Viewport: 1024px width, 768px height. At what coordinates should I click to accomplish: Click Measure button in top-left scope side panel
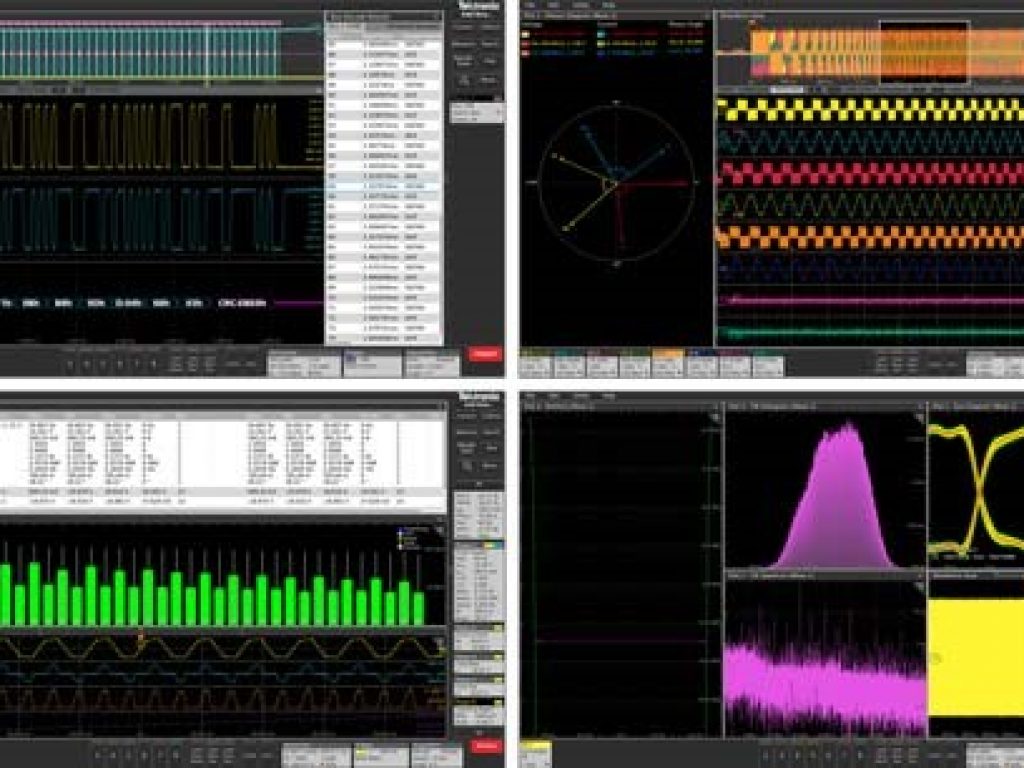tap(463, 44)
